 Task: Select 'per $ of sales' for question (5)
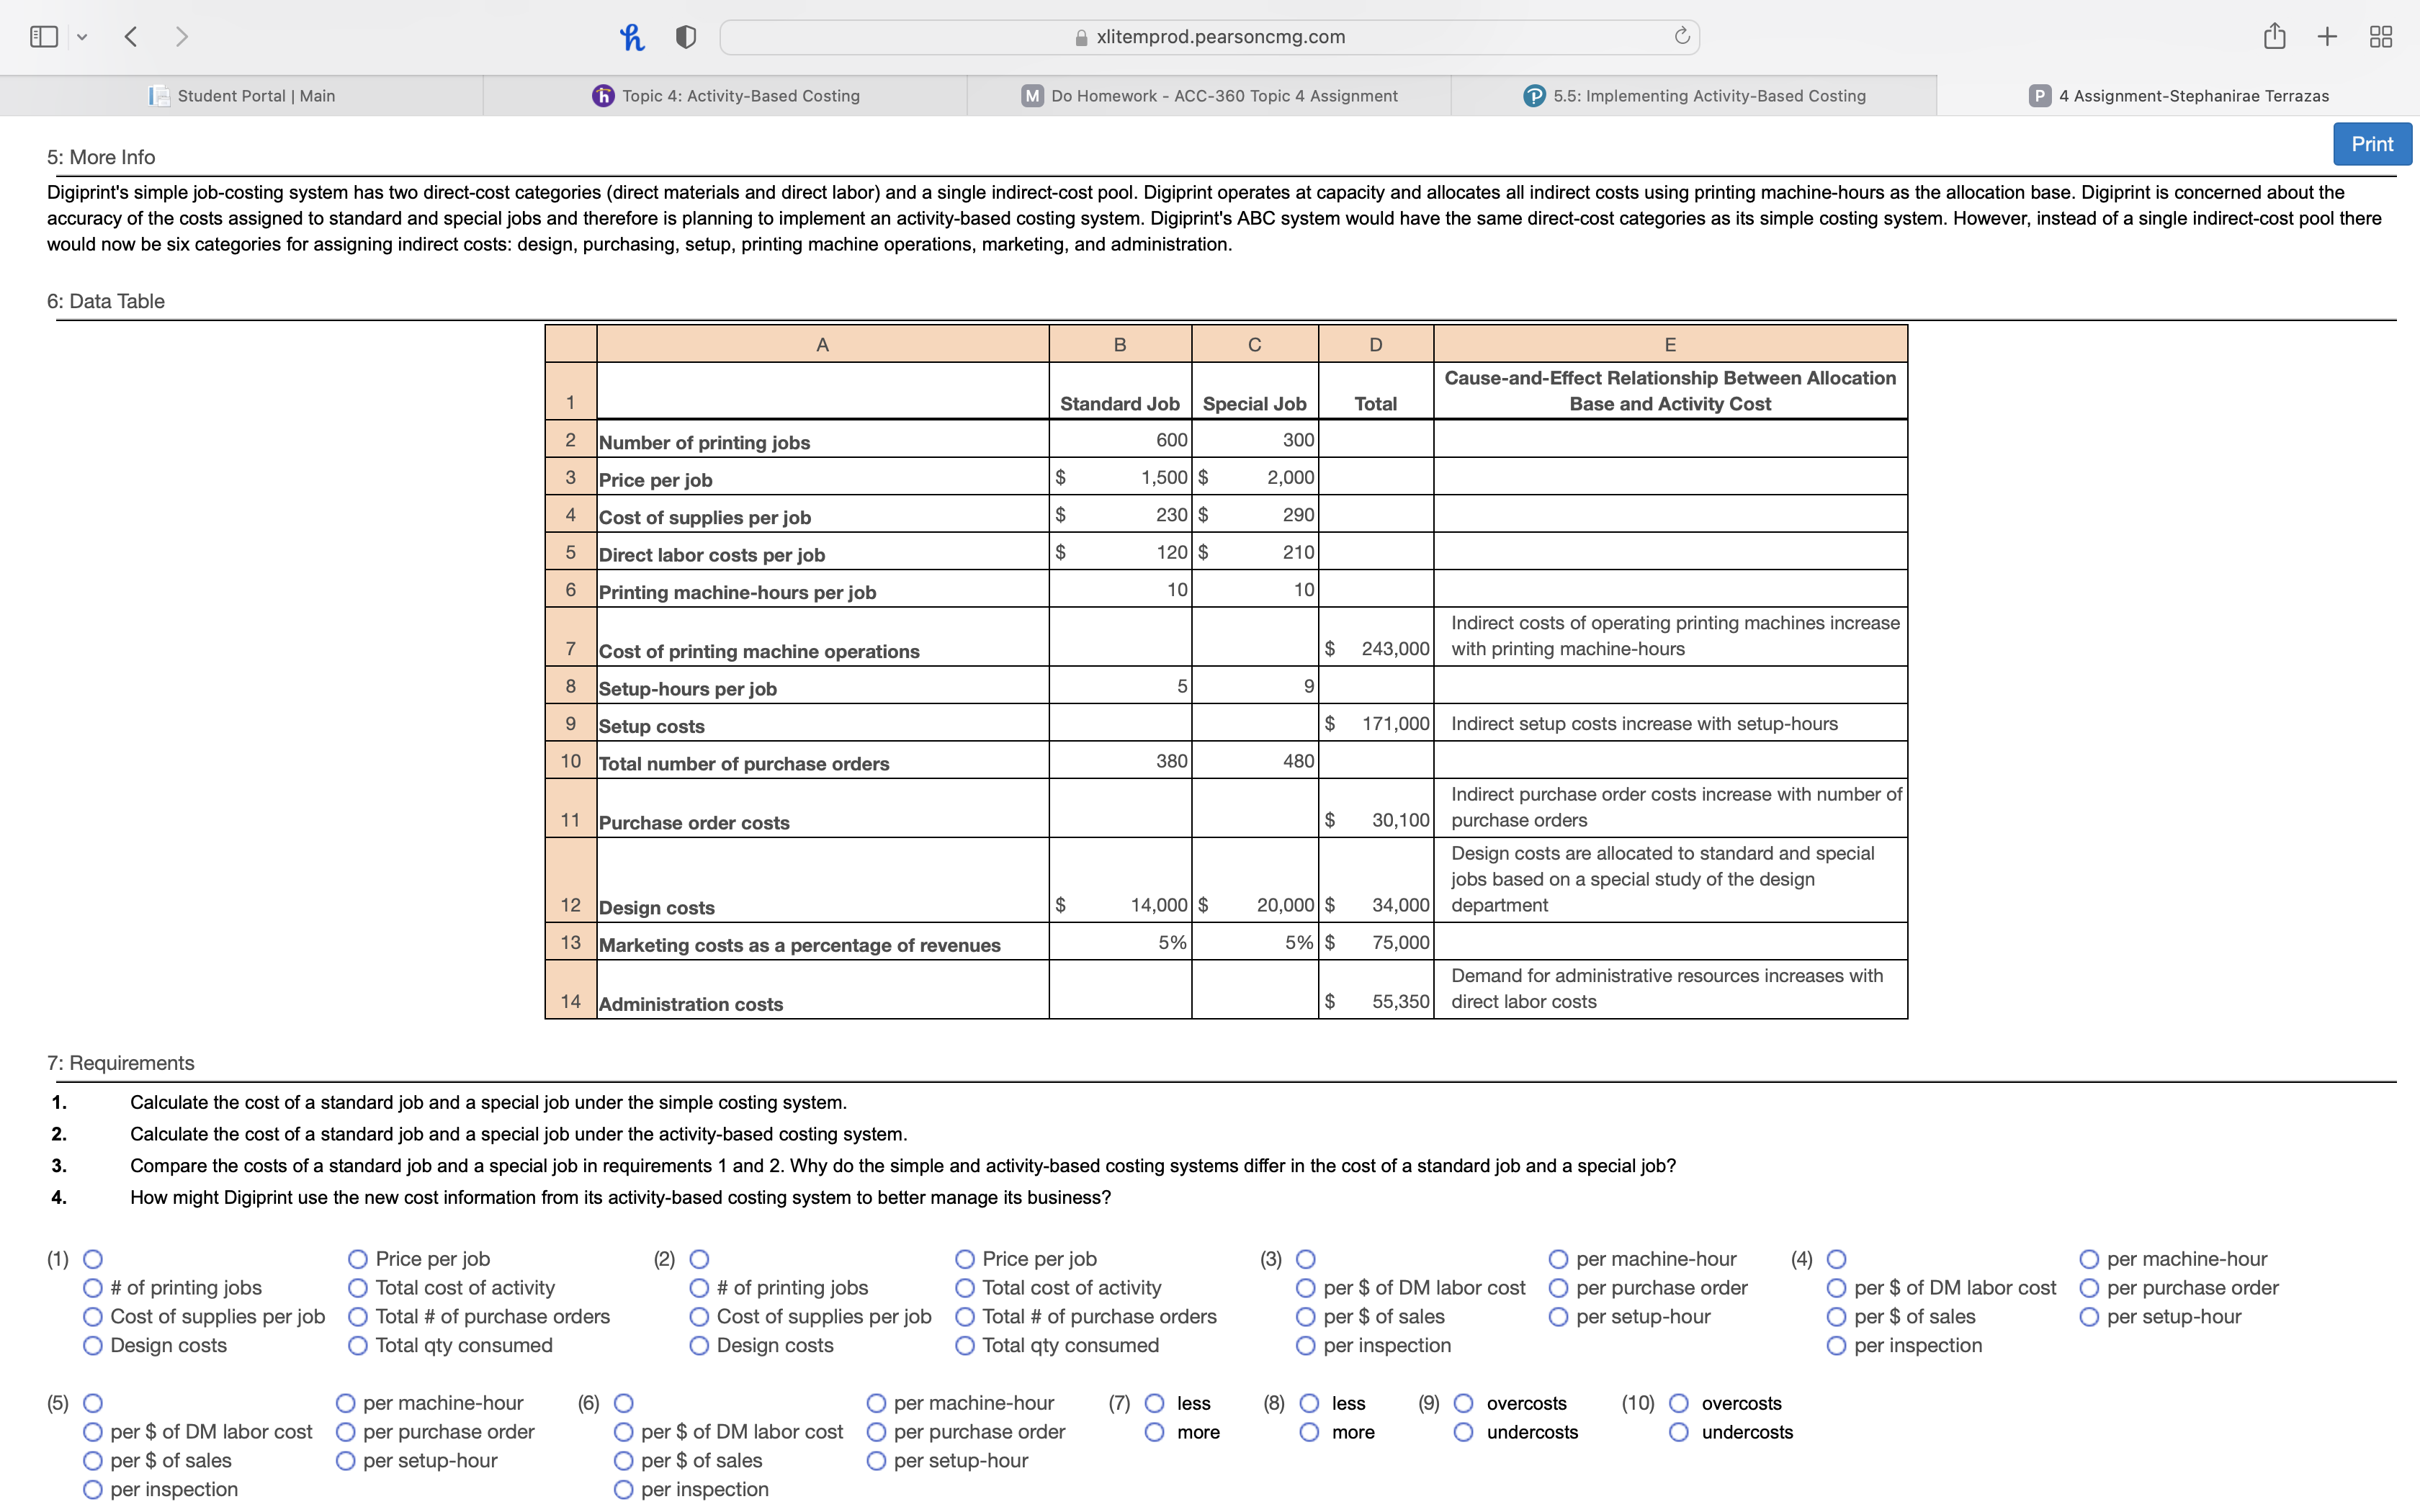coord(93,1461)
